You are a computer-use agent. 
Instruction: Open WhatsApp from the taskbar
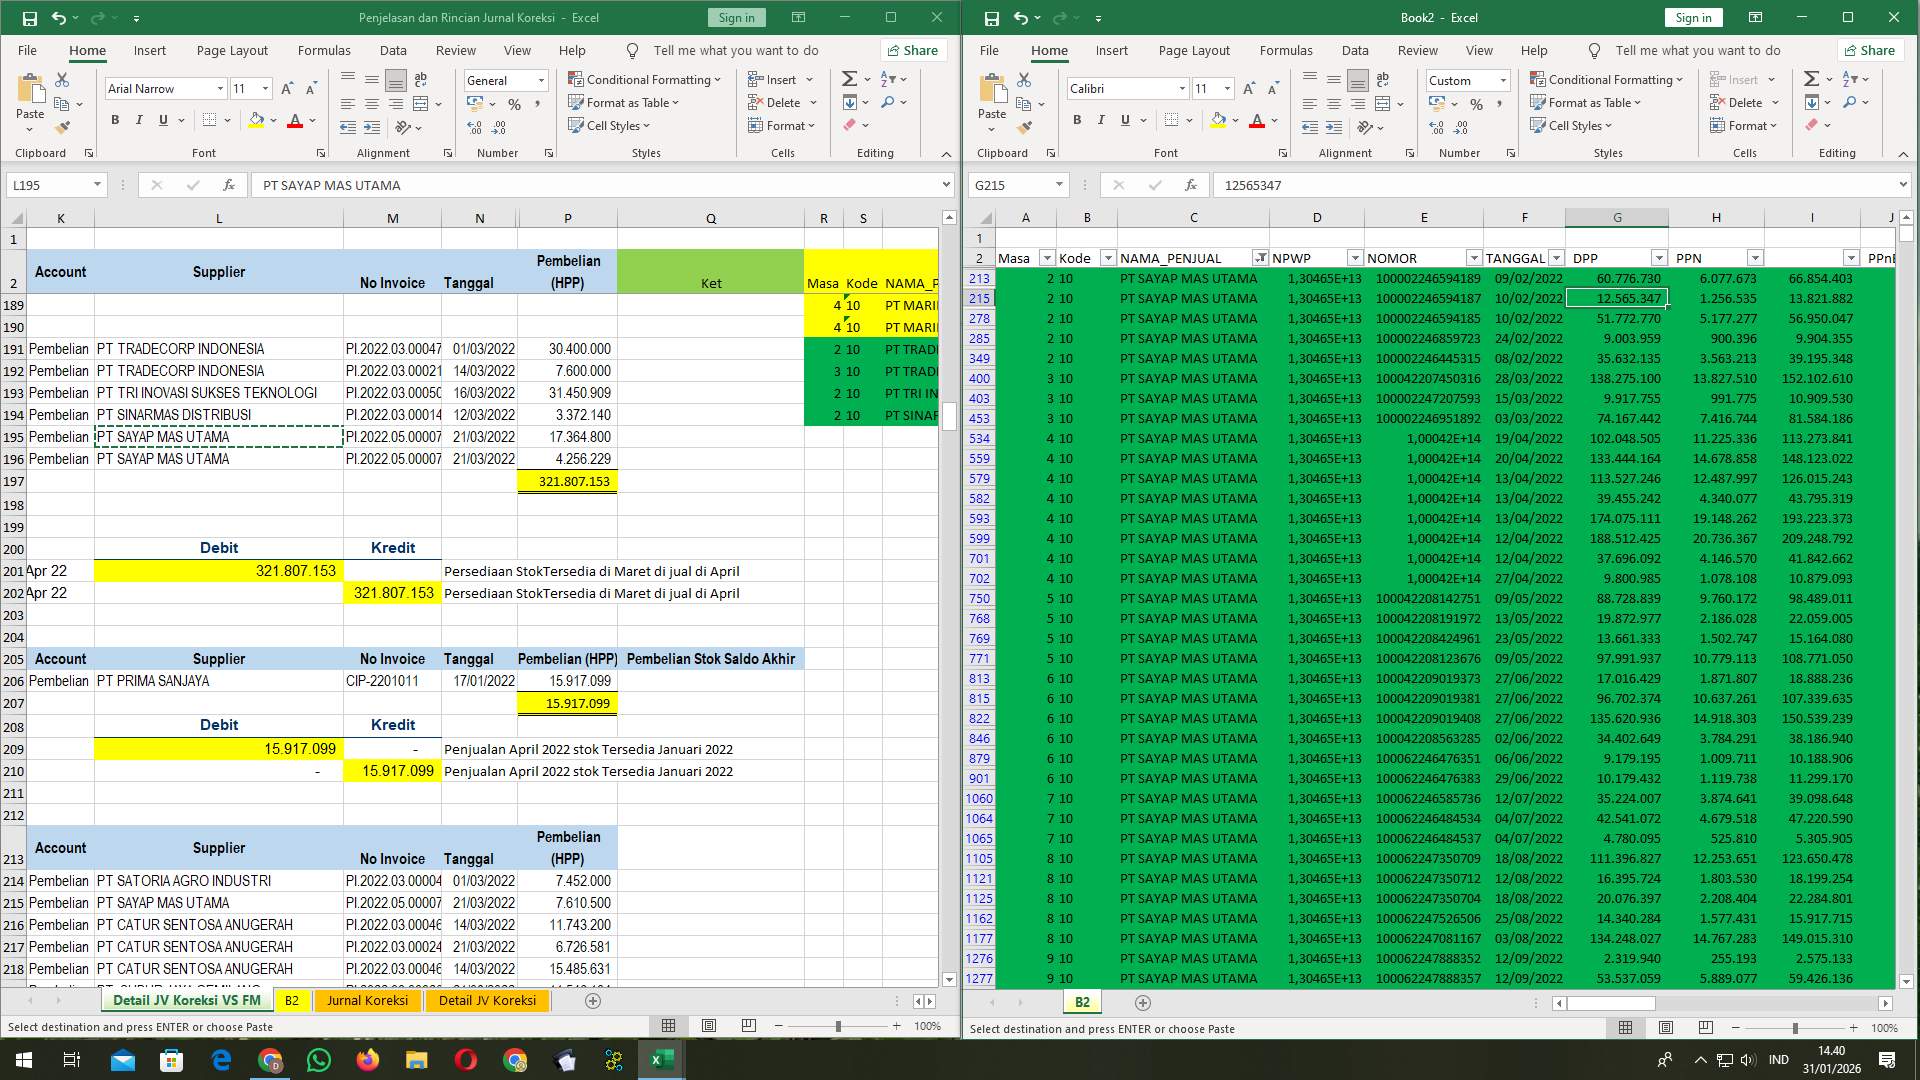[319, 1059]
